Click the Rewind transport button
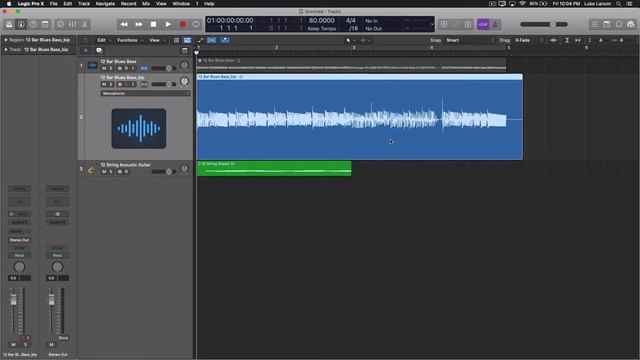The width and height of the screenshot is (640, 360). click(x=124, y=24)
